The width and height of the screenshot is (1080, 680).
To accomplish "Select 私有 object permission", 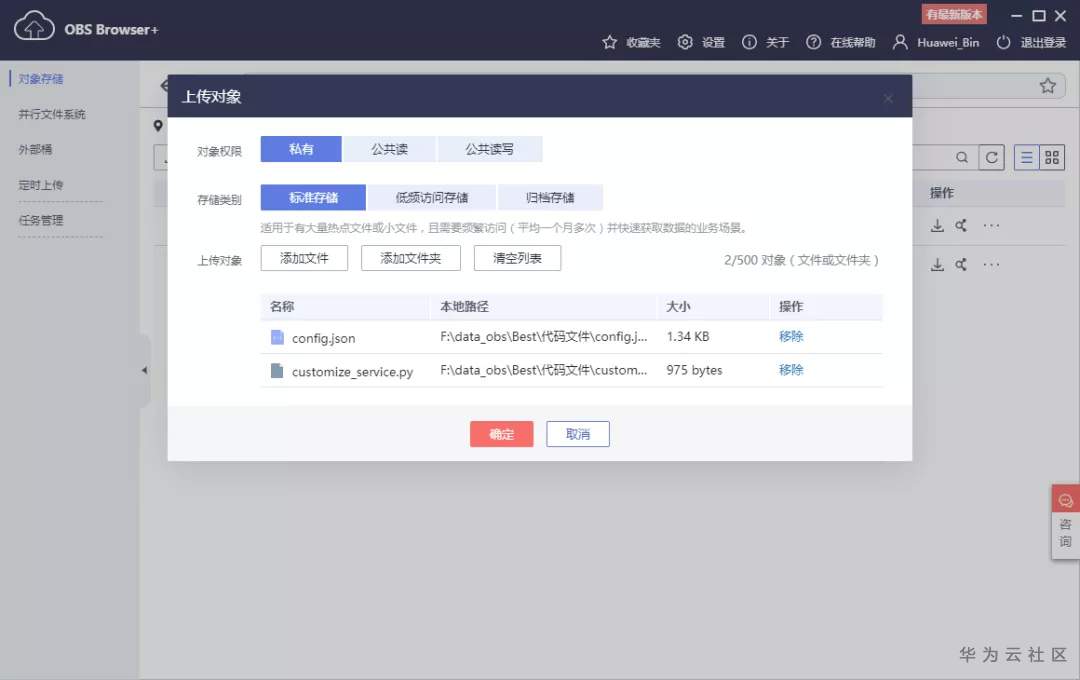I will point(301,149).
